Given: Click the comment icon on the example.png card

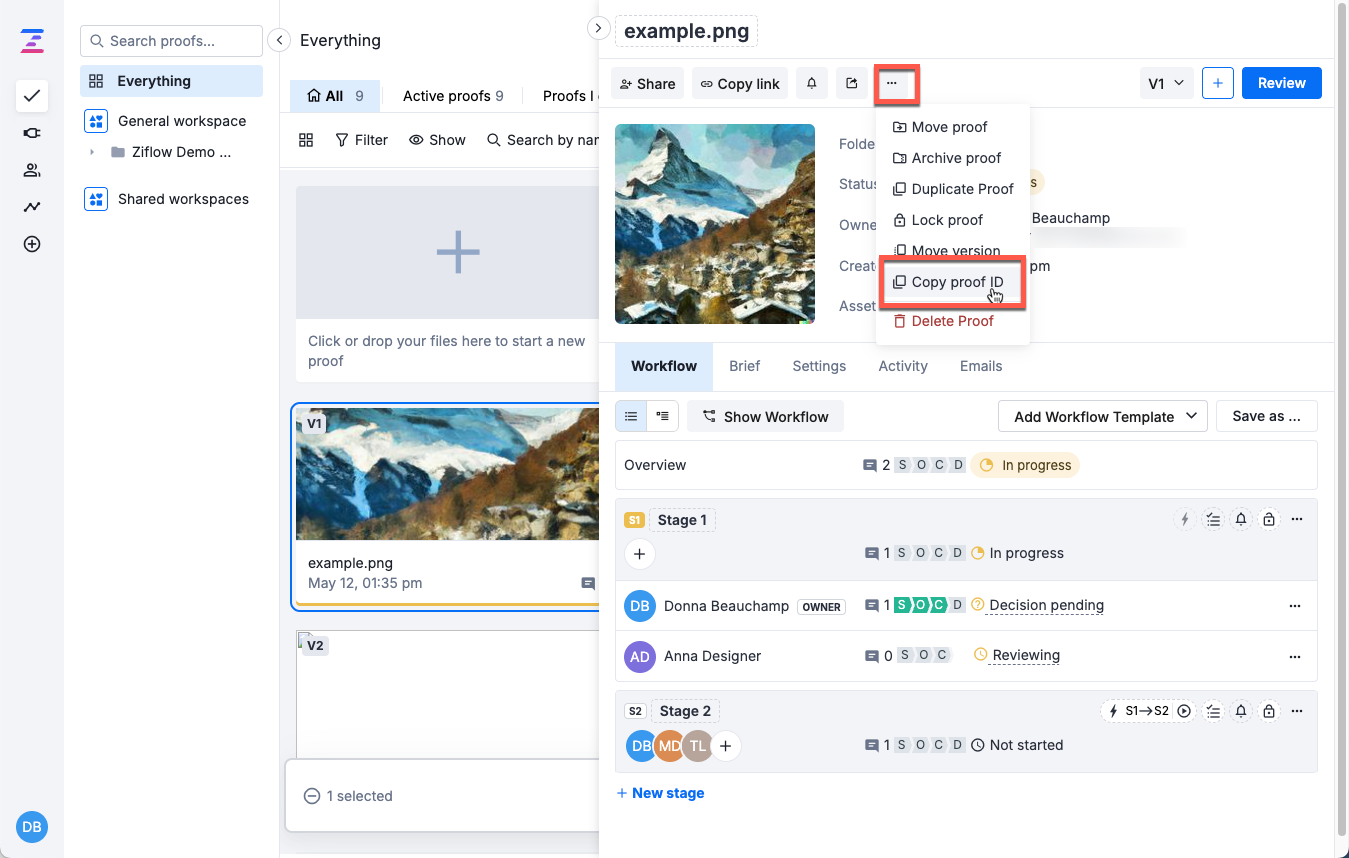Looking at the screenshot, I should tap(588, 583).
